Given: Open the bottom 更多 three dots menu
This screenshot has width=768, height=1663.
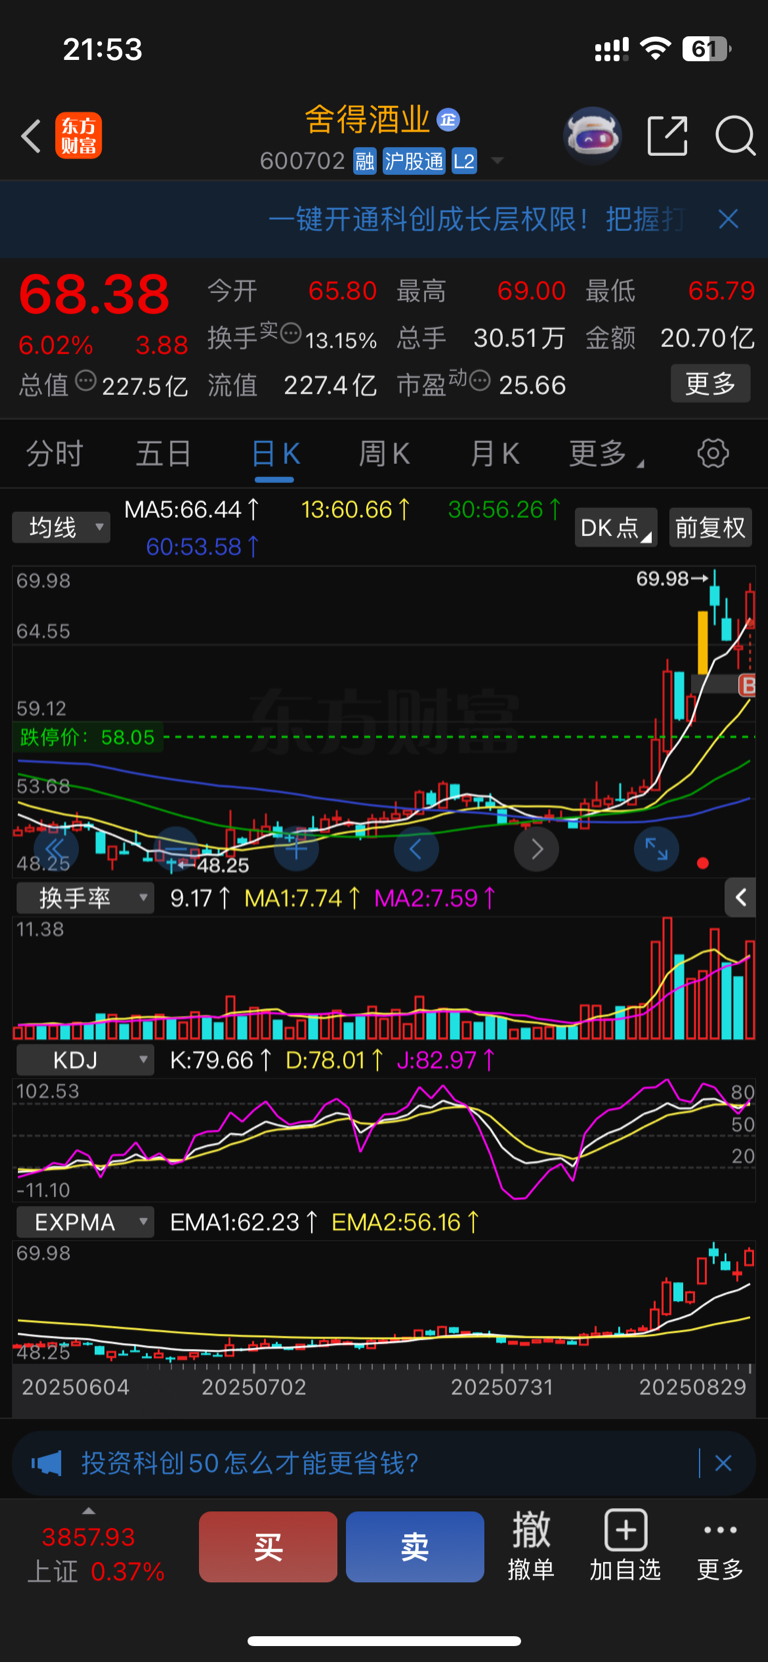Looking at the screenshot, I should [720, 1546].
